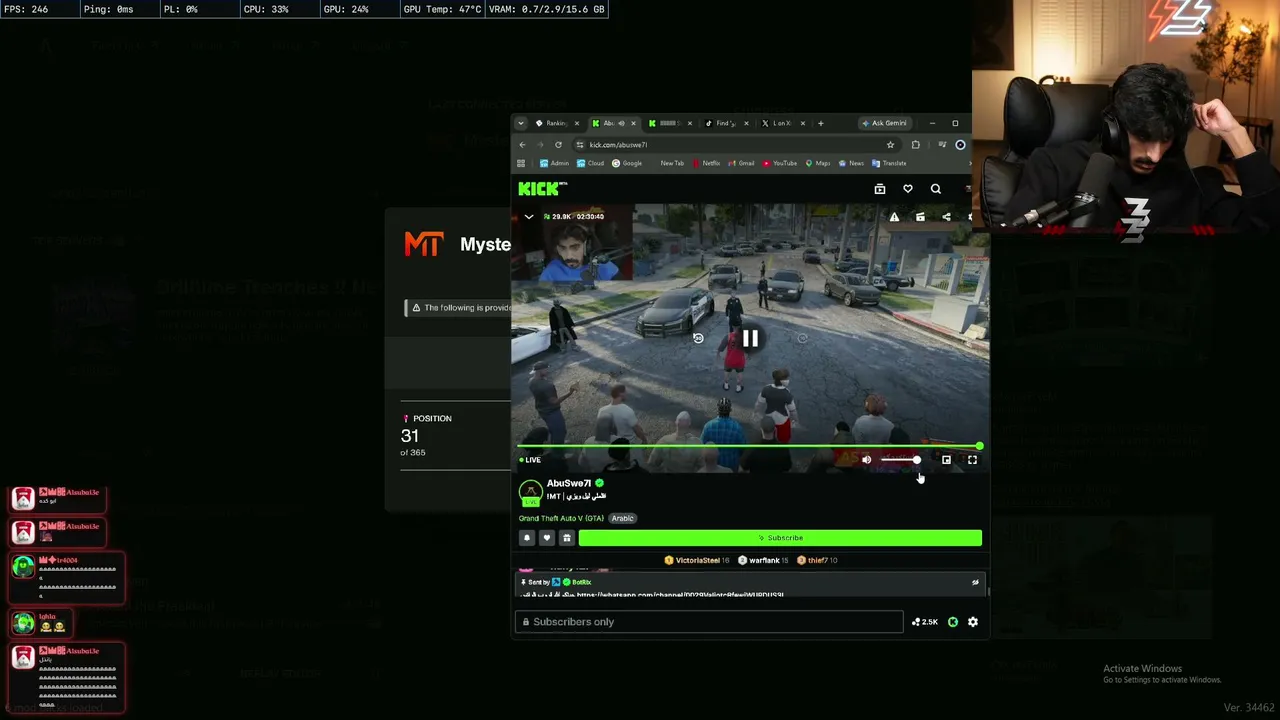Open VictoriaSteel in the gifter leaderboard

pos(697,561)
